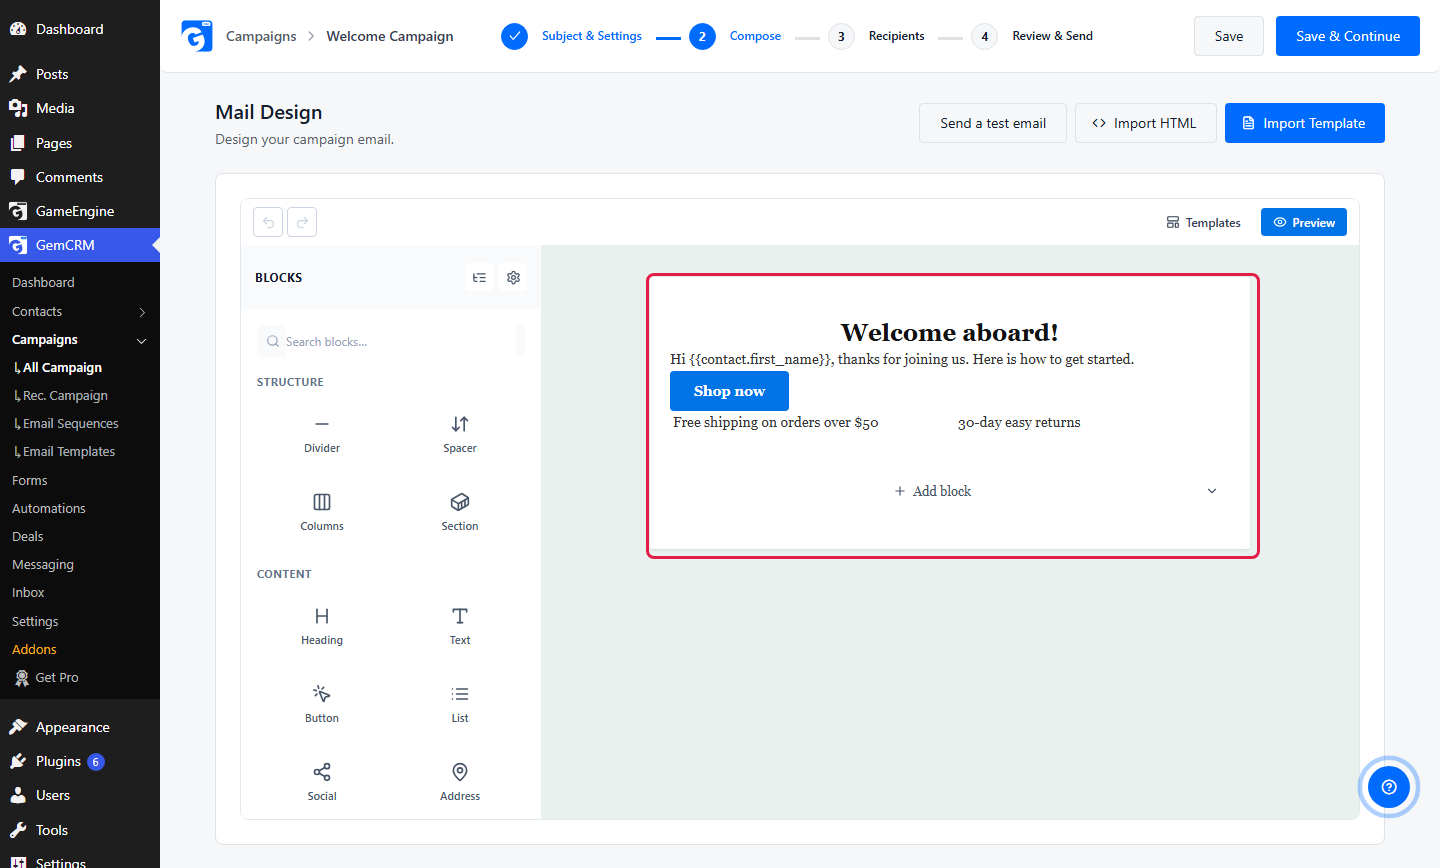Click the GemCRM logo in header
Viewport: 1440px width, 868px height.
tap(197, 36)
